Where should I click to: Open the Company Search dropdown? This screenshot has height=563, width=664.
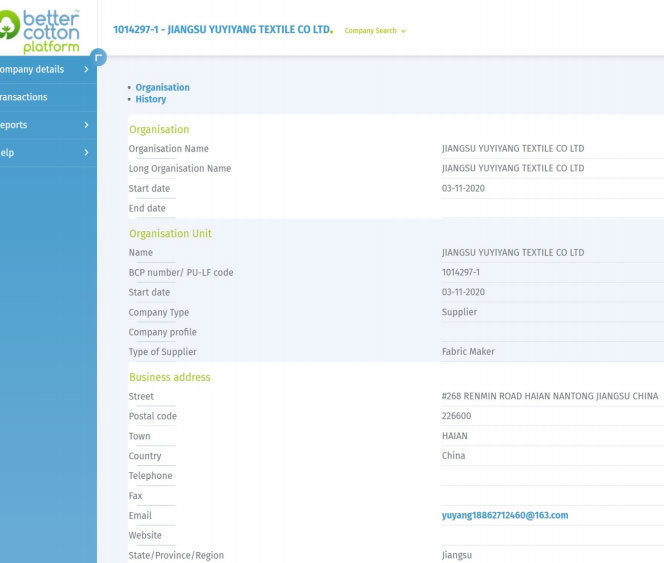[x=375, y=31]
